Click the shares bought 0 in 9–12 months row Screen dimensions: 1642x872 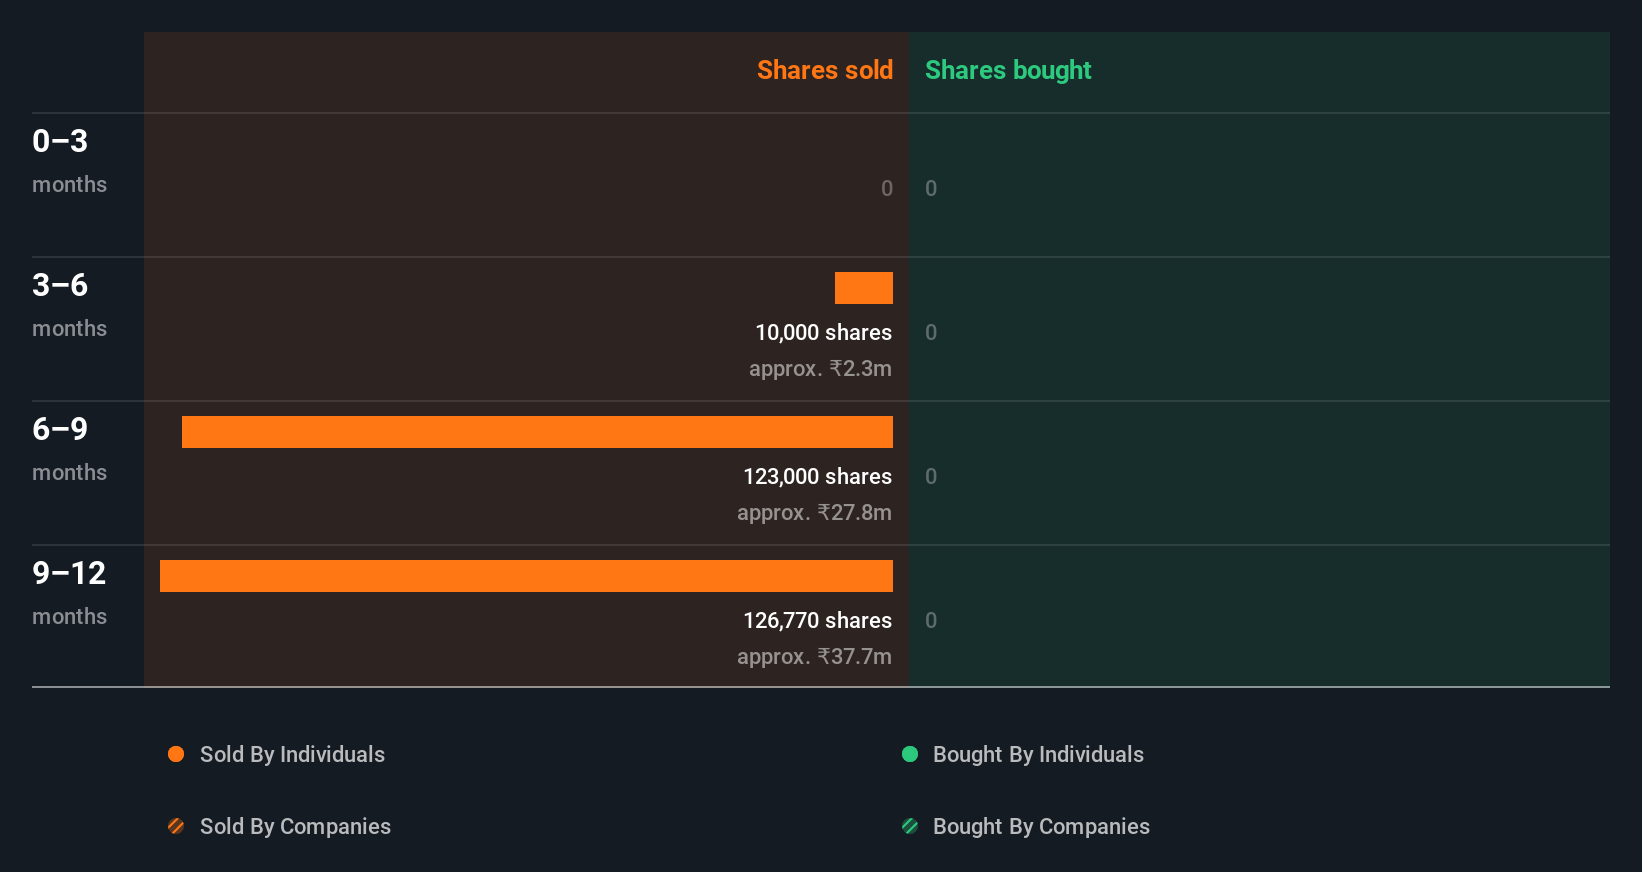931,621
